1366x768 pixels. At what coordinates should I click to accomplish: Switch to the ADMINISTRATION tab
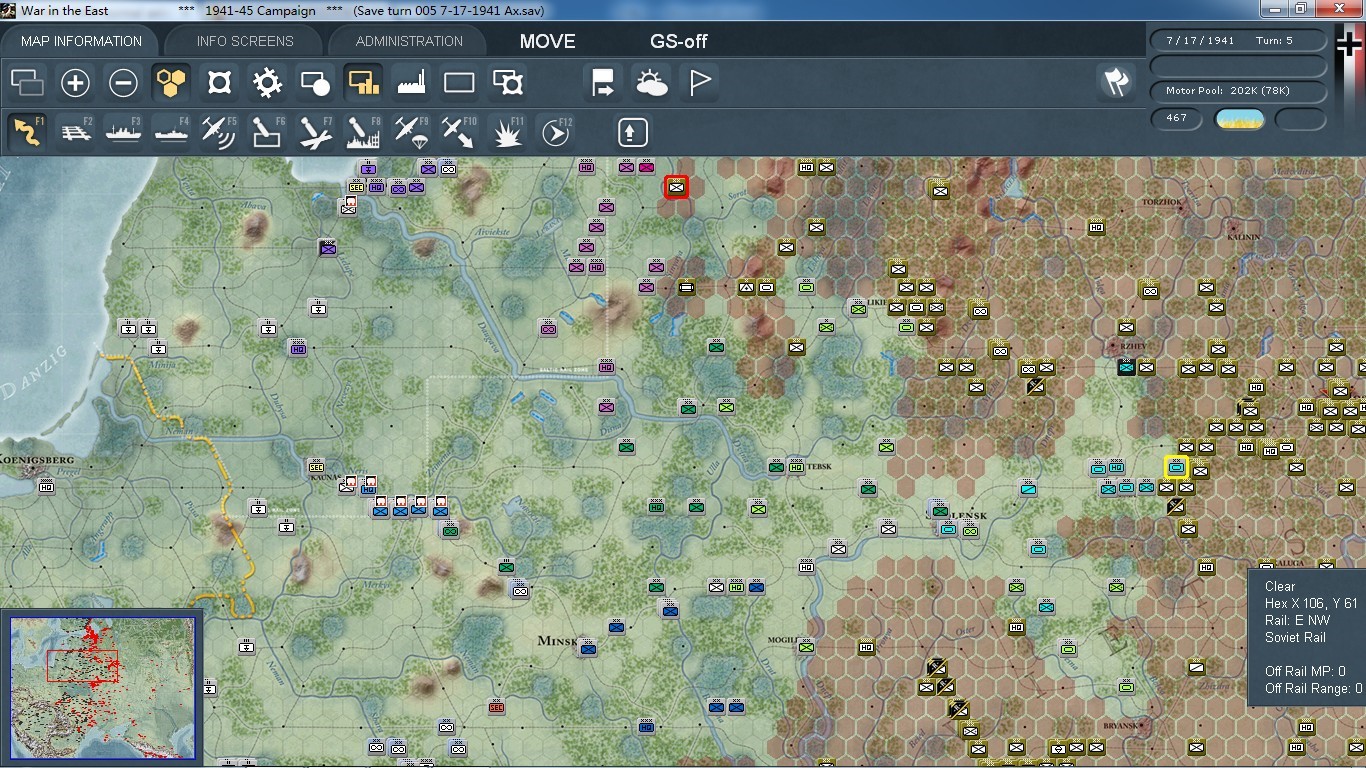409,41
